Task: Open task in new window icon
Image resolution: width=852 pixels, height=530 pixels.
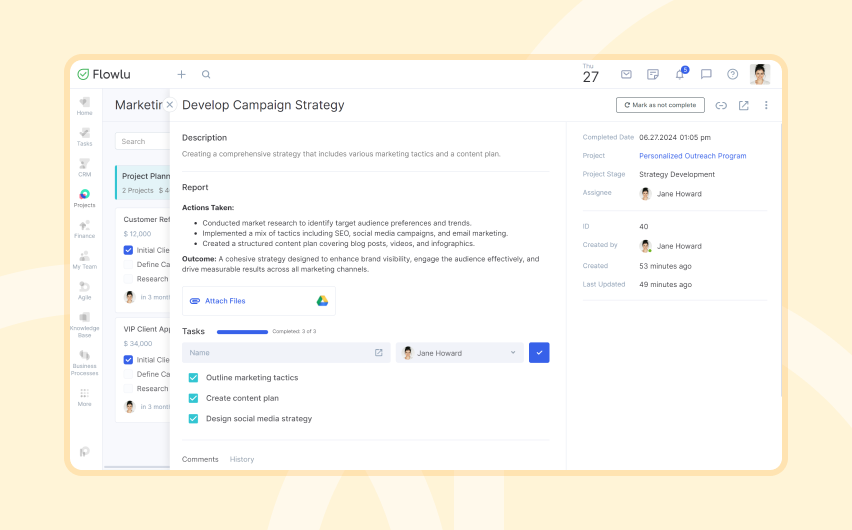Action: coord(743,105)
